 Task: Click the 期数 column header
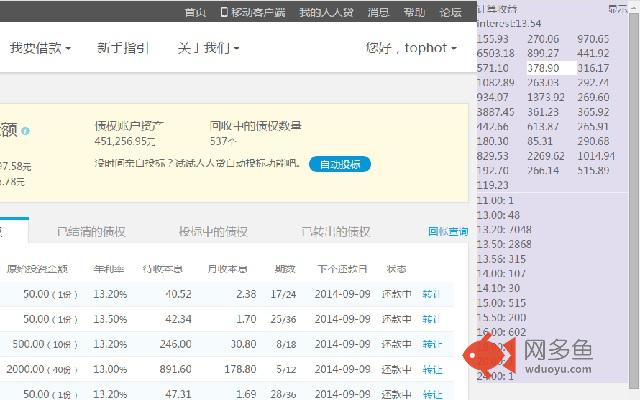click(285, 269)
